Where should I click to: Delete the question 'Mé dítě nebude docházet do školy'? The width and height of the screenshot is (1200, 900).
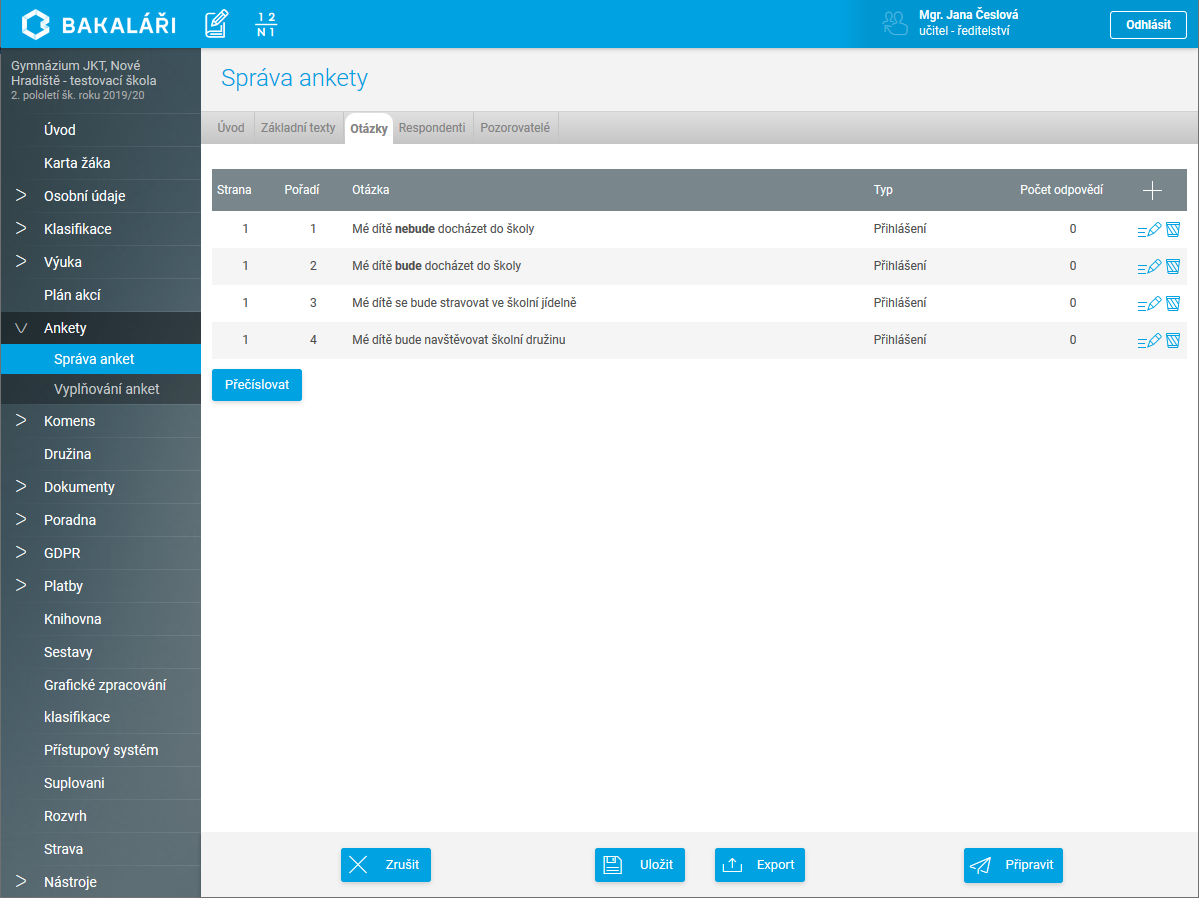point(1173,230)
